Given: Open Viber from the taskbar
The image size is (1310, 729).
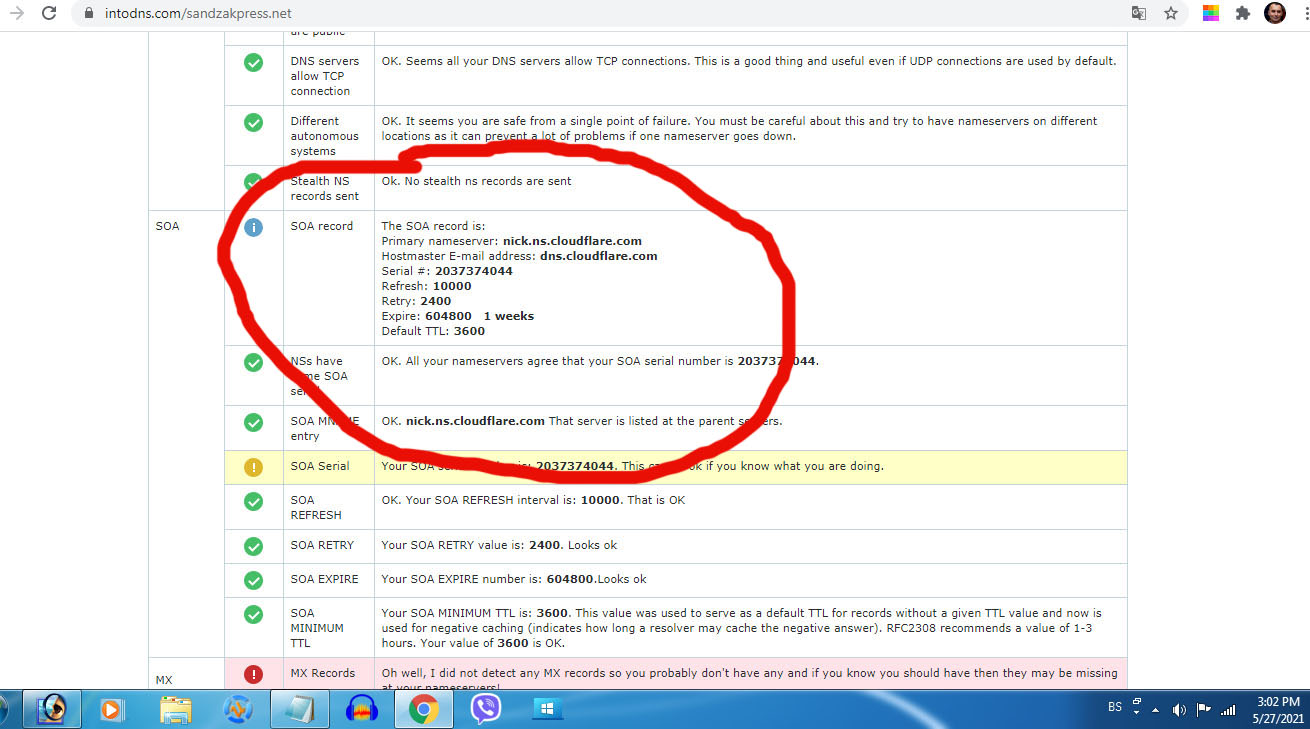Looking at the screenshot, I should tap(486, 709).
